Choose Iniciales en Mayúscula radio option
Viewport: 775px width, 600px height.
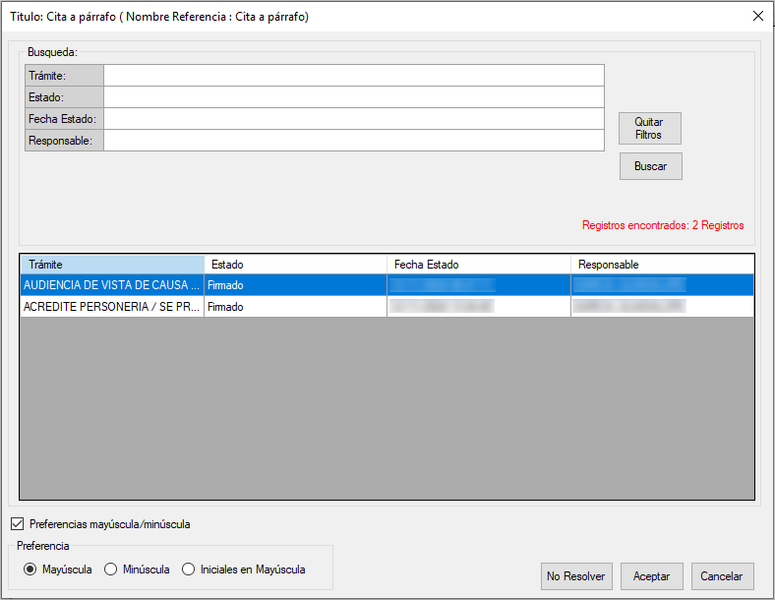click(x=189, y=570)
